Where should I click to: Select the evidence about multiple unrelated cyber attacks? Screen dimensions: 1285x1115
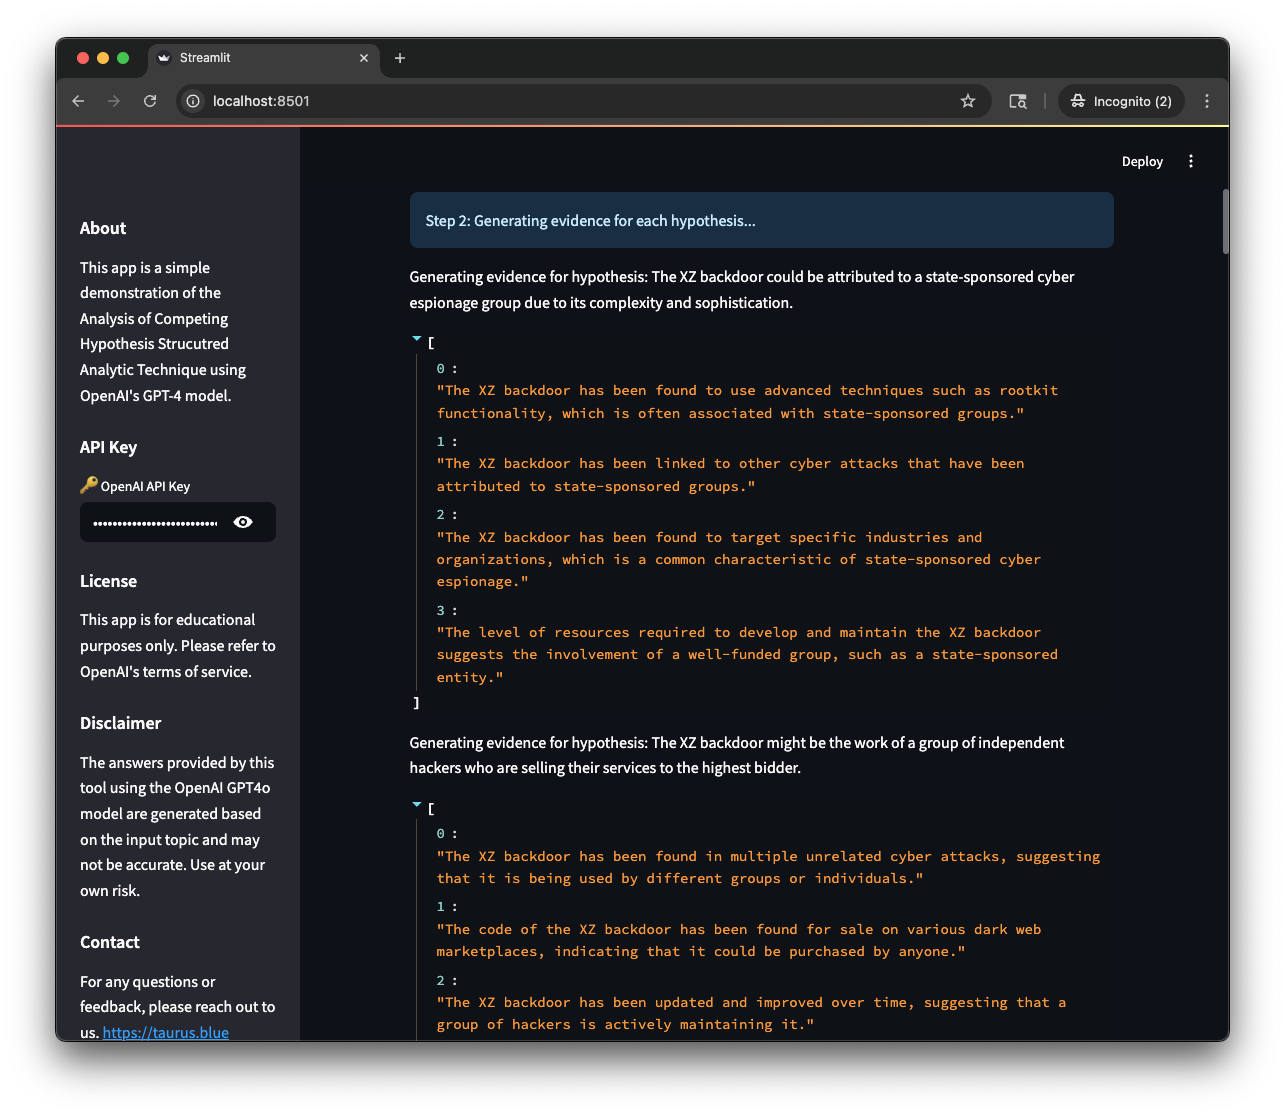pyautogui.click(x=768, y=867)
